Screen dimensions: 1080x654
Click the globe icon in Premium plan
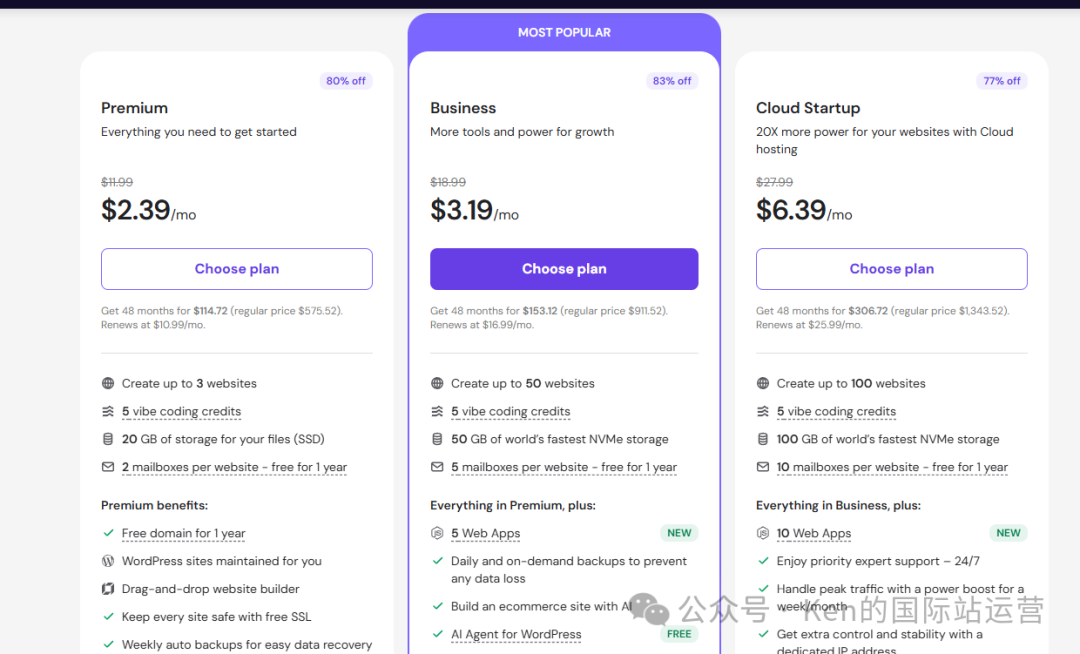pyautogui.click(x=108, y=383)
